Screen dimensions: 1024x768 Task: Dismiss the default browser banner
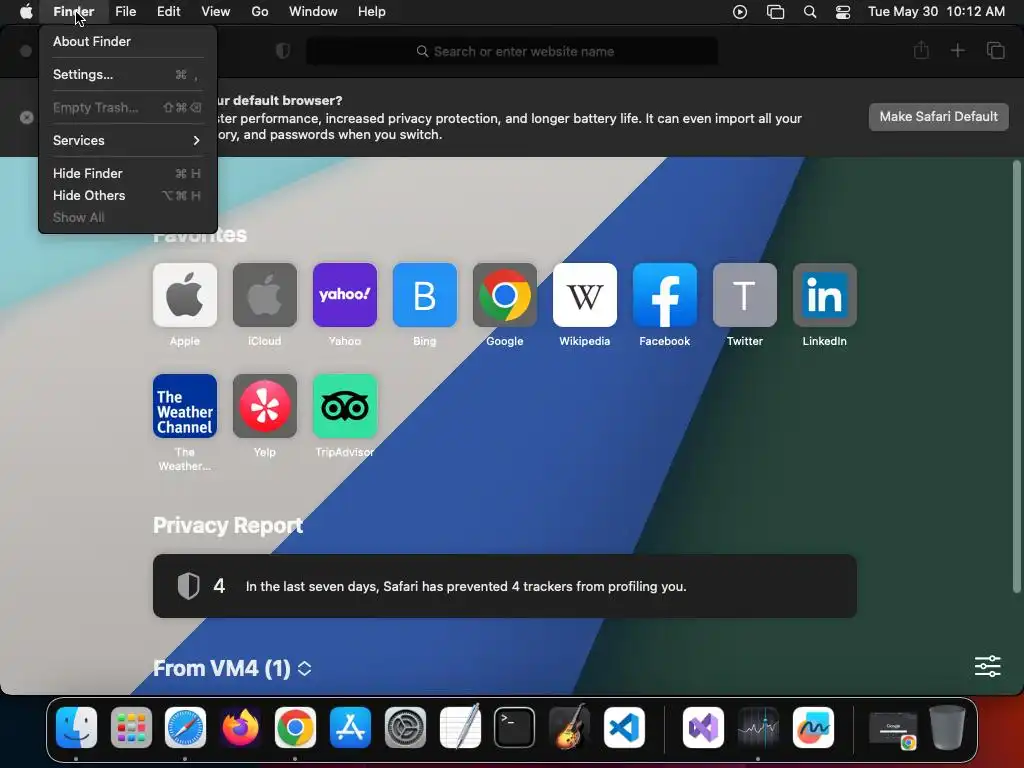[x=26, y=118]
